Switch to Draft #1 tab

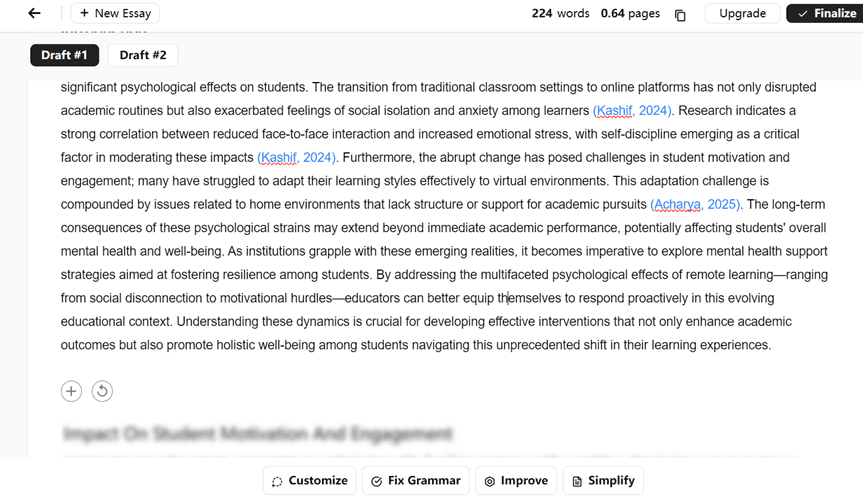point(64,55)
